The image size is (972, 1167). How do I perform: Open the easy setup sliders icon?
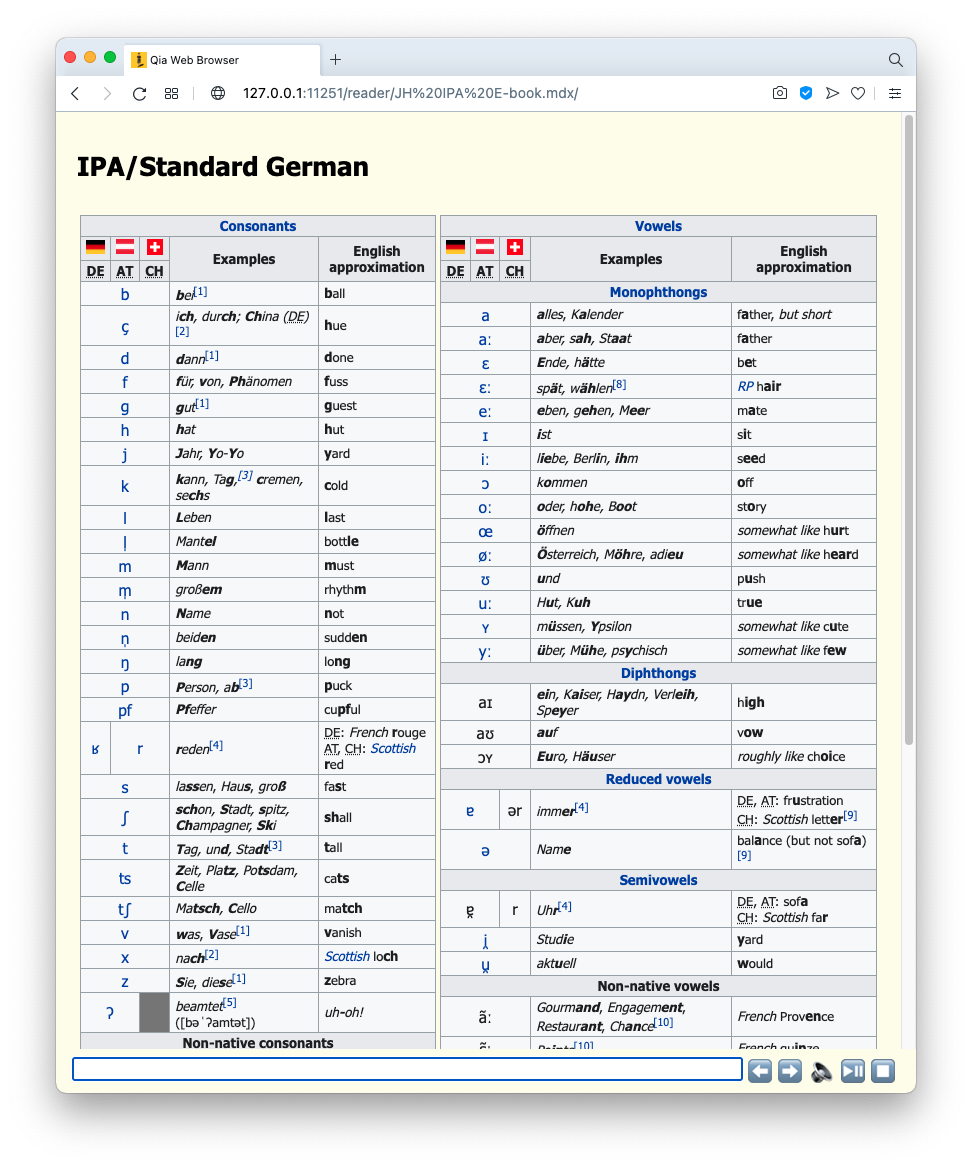point(895,93)
